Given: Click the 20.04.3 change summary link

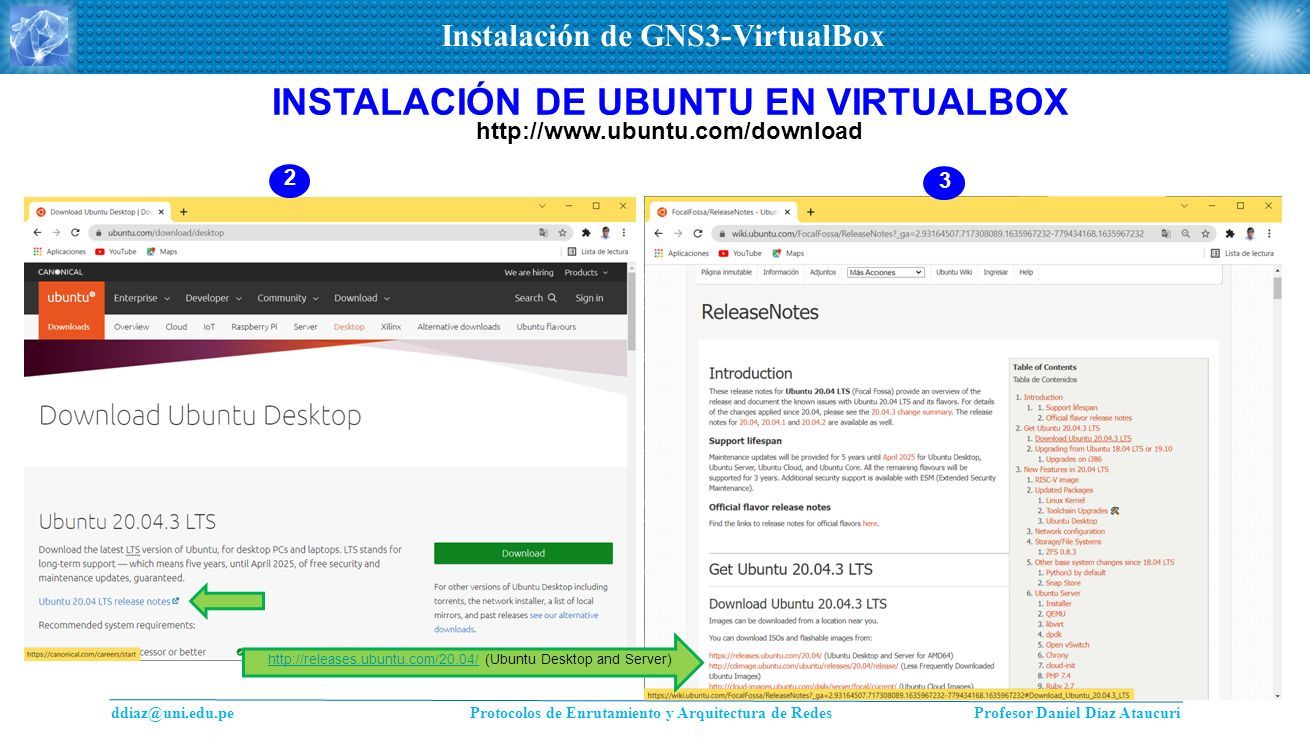Looking at the screenshot, I should tap(911, 412).
